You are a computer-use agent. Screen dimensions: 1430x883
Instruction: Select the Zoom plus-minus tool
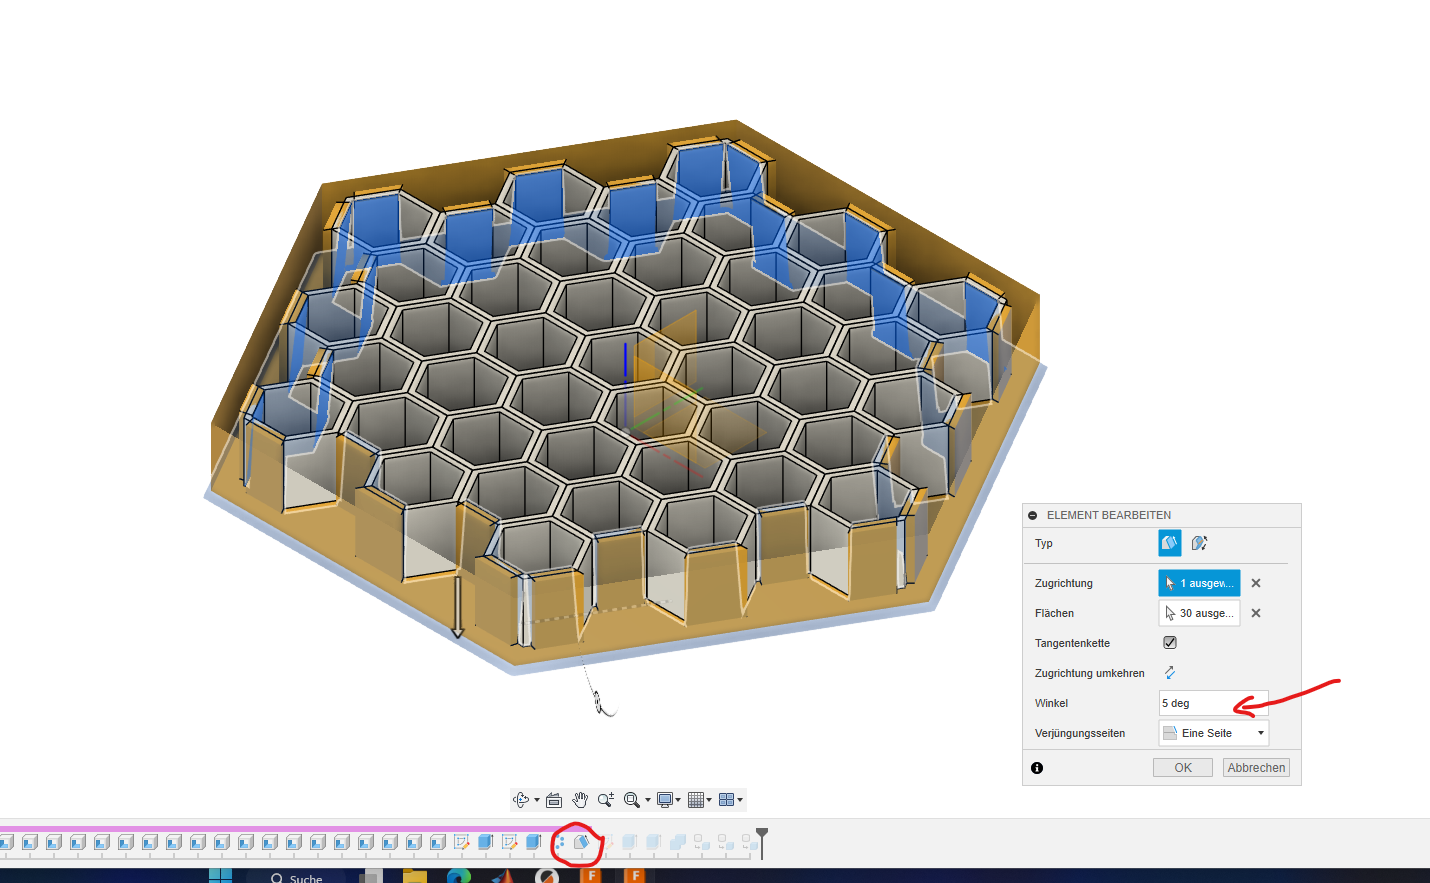[606, 800]
